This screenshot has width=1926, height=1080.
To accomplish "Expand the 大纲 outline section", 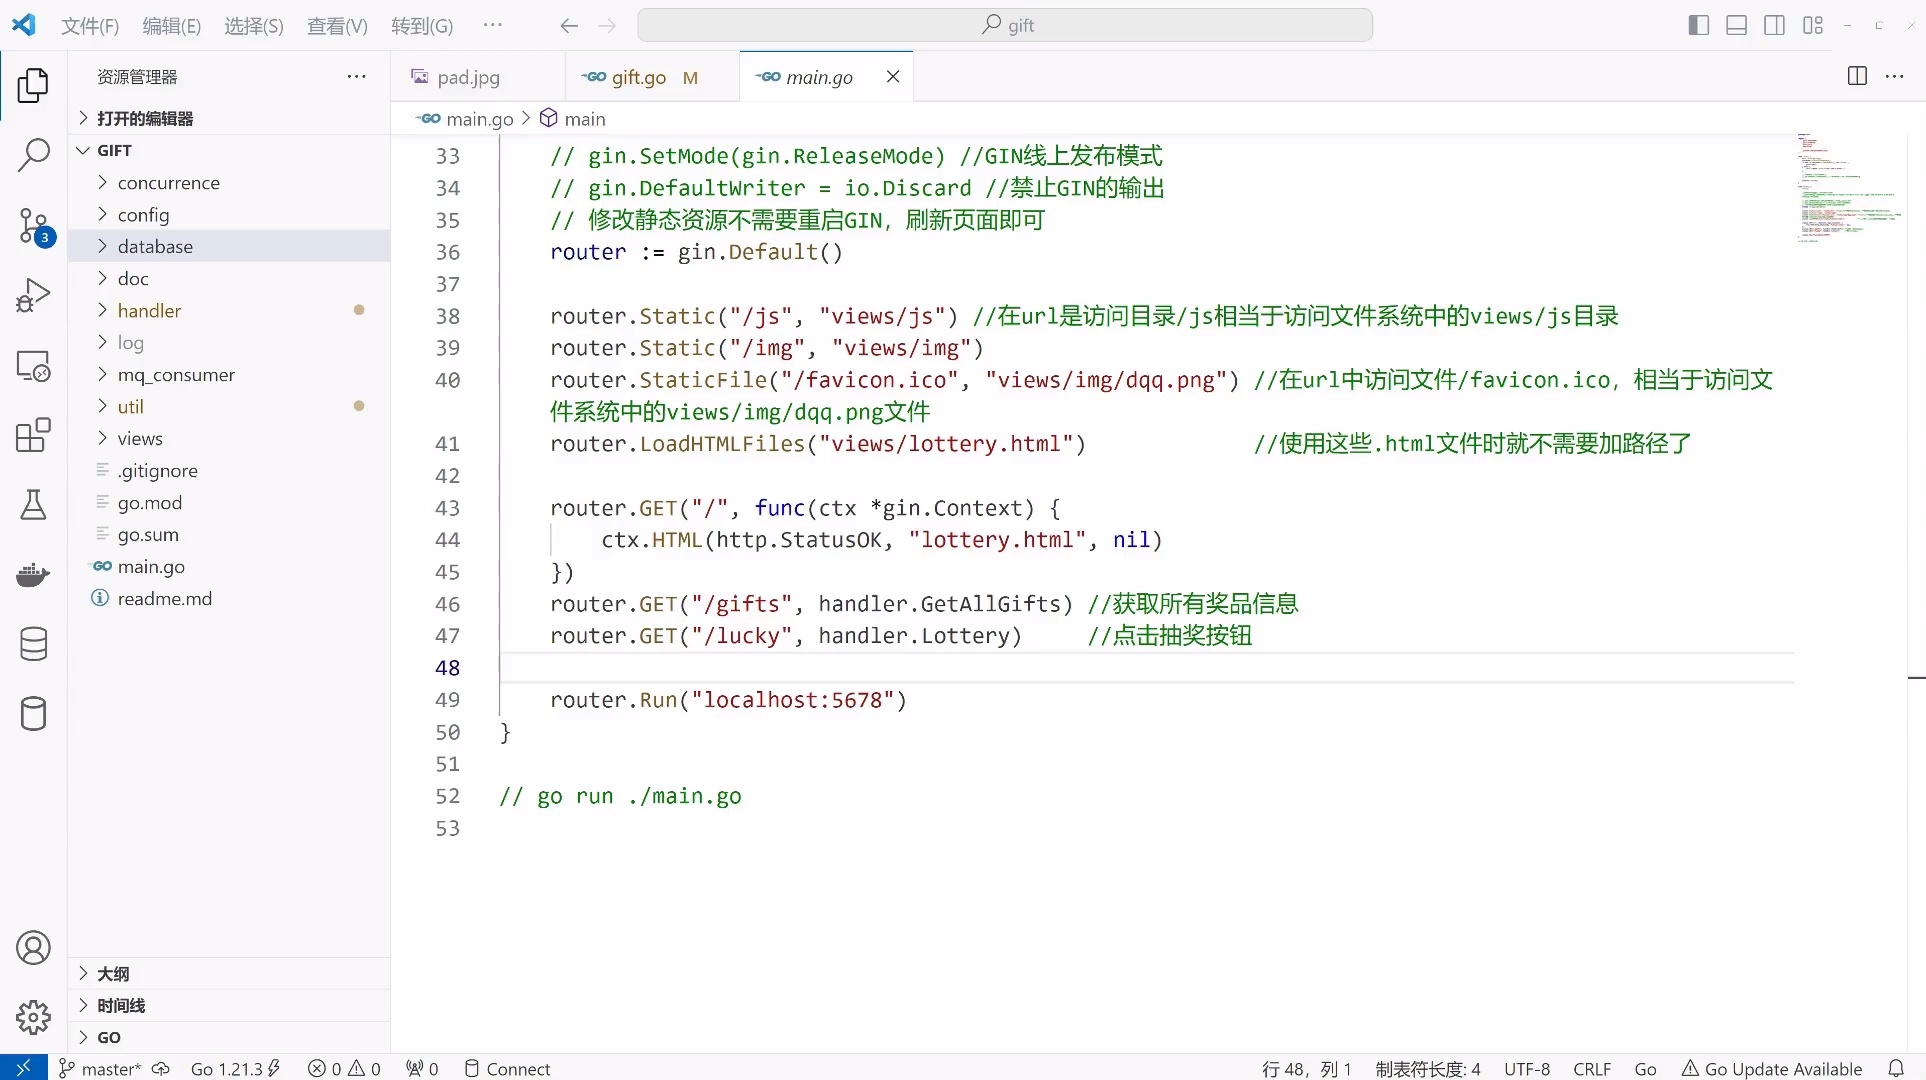I will (229, 973).
